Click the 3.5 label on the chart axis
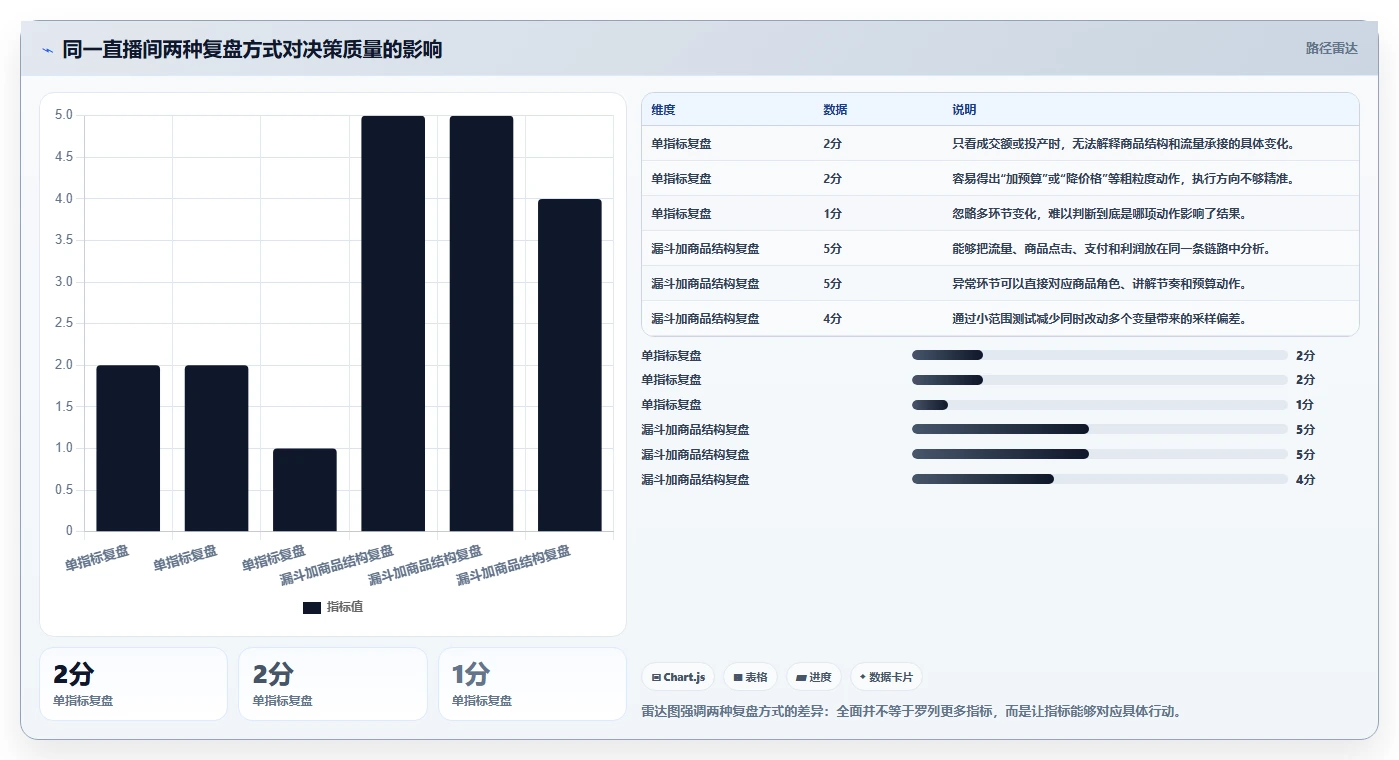 click(63, 240)
